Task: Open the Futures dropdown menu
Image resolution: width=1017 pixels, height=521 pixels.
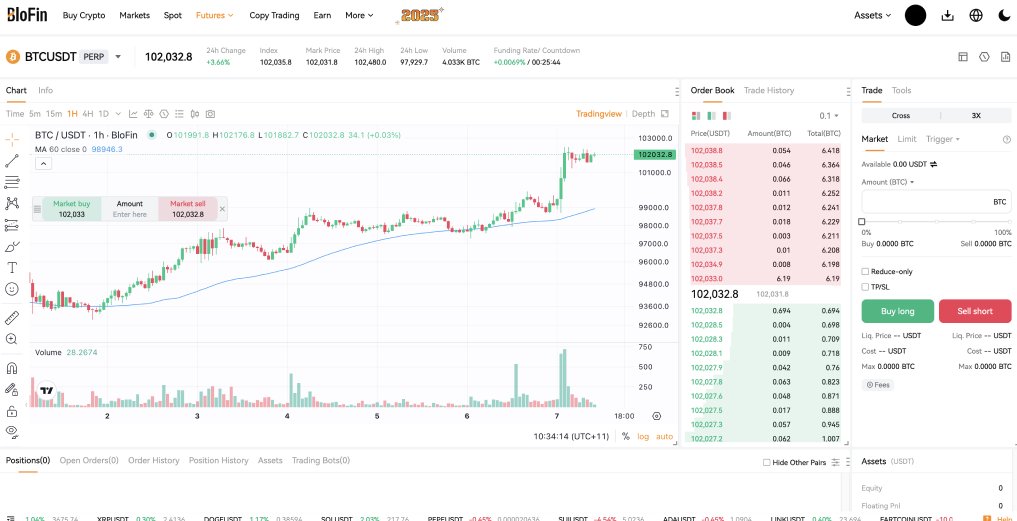Action: (x=215, y=15)
